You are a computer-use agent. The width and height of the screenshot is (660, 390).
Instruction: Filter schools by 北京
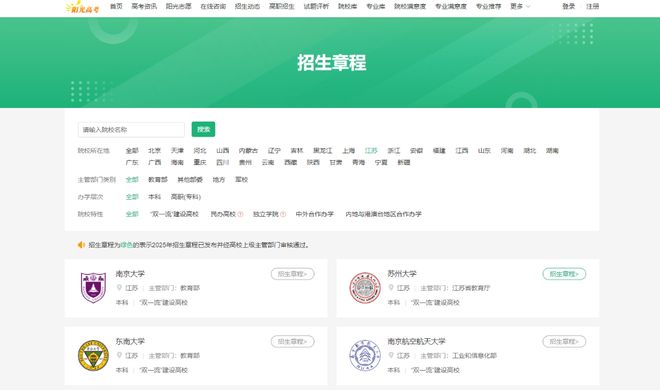point(154,151)
